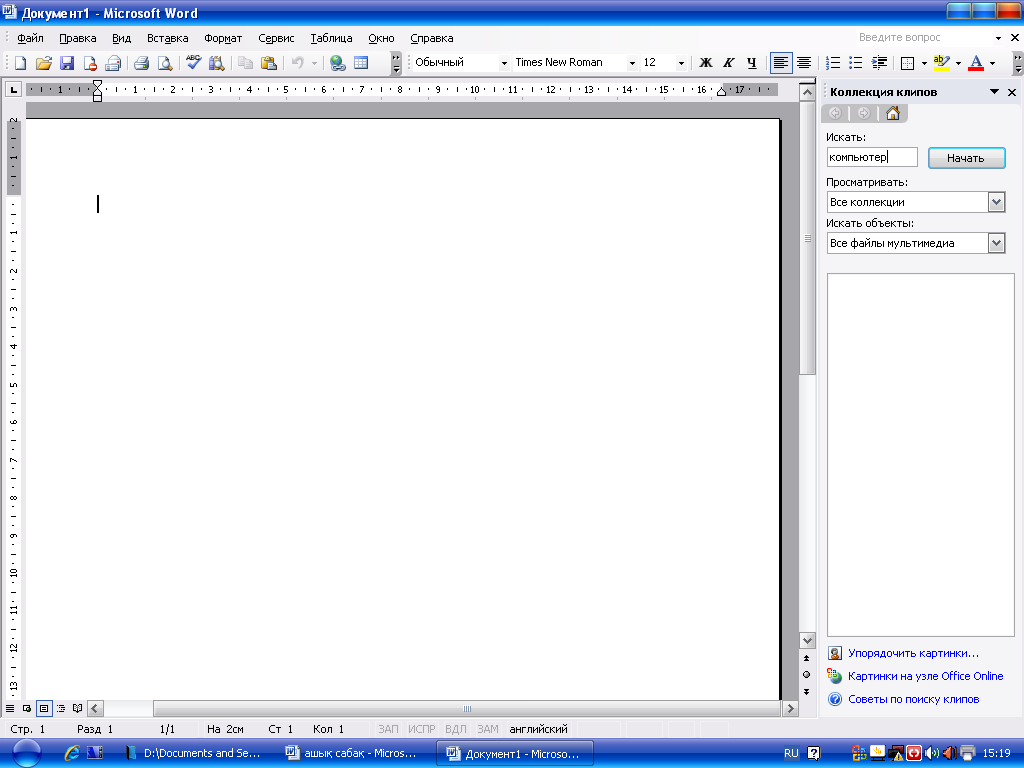
Task: Toggle ВДЛ extend selection indicator
Action: pos(456,729)
